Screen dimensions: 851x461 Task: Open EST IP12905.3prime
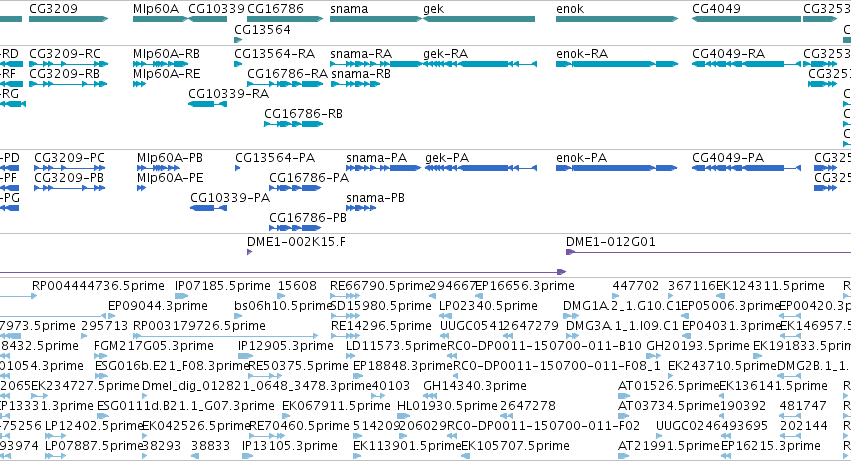point(285,346)
